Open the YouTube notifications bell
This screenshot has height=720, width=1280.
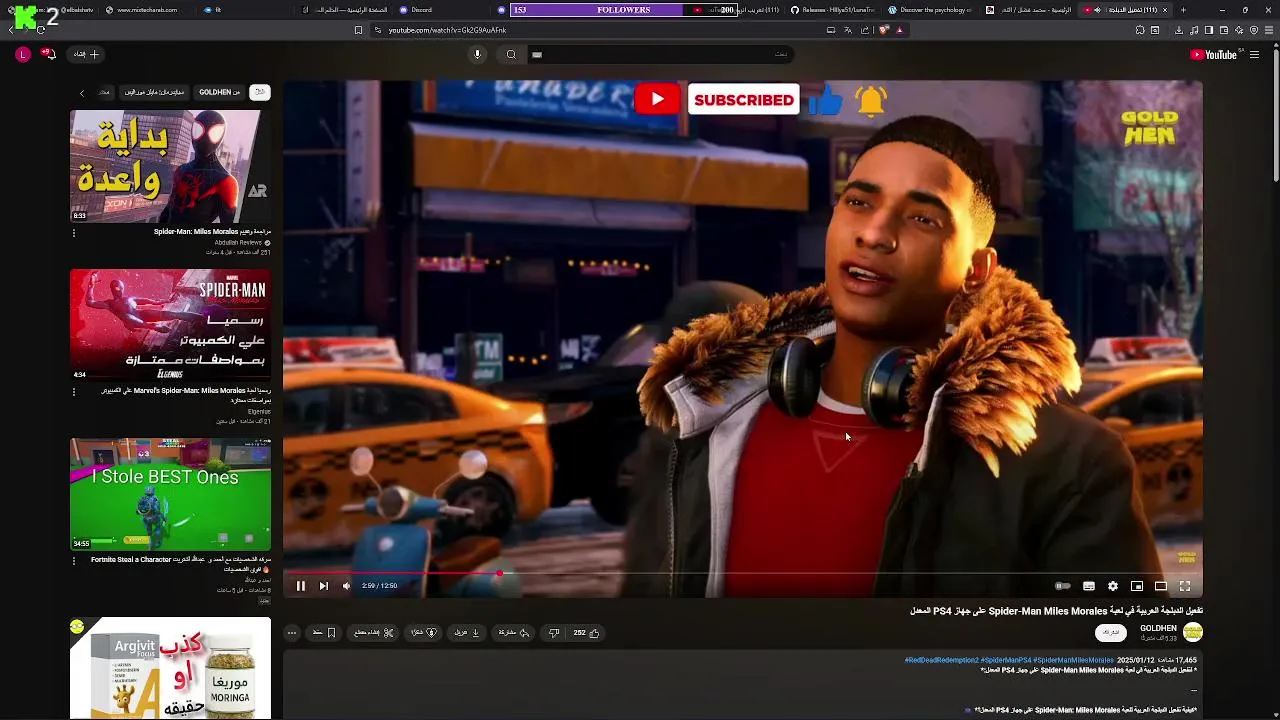(x=49, y=55)
